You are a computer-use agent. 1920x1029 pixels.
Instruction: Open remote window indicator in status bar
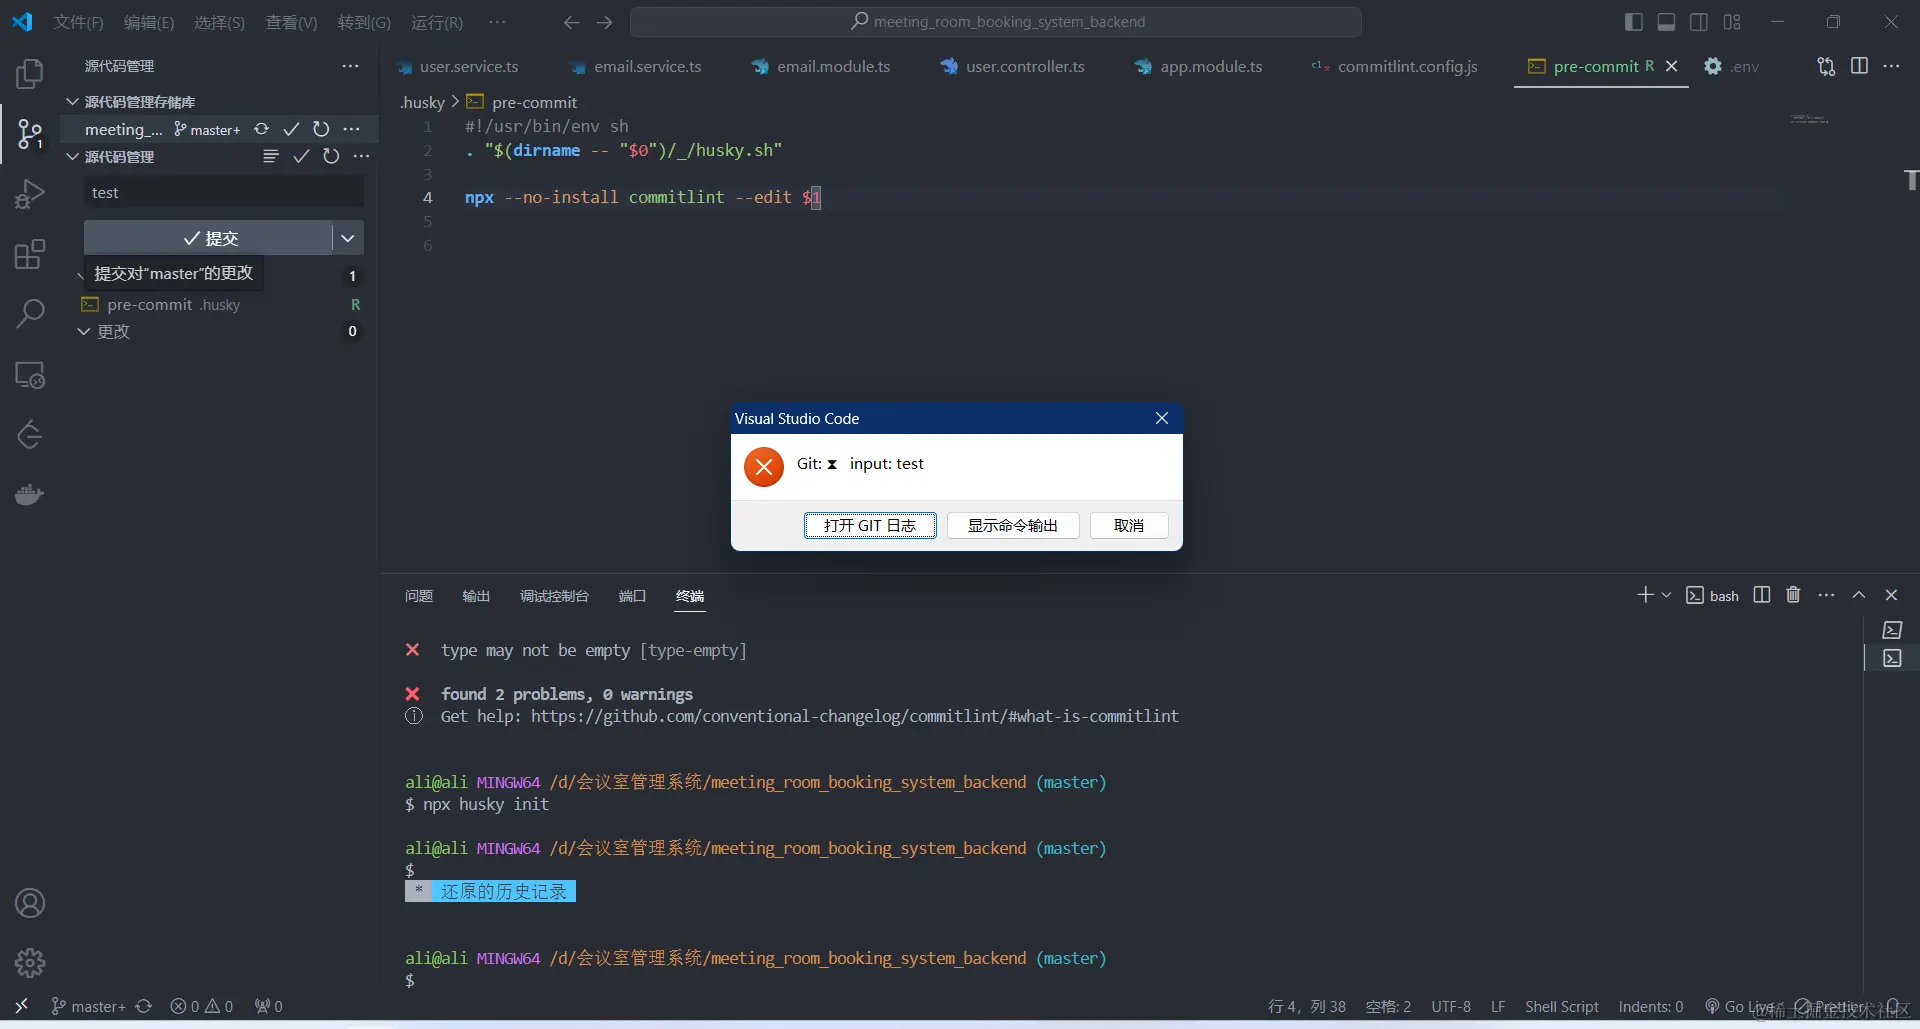(21, 1006)
